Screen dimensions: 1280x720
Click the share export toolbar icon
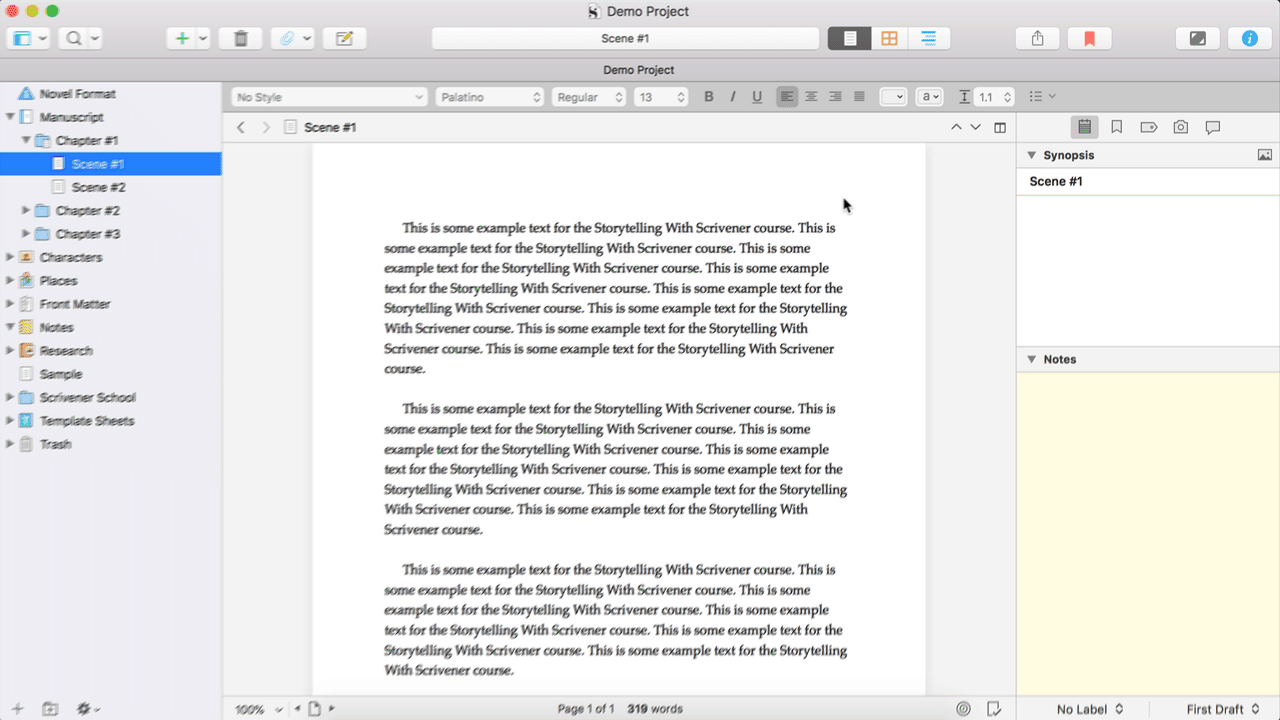coord(1037,38)
